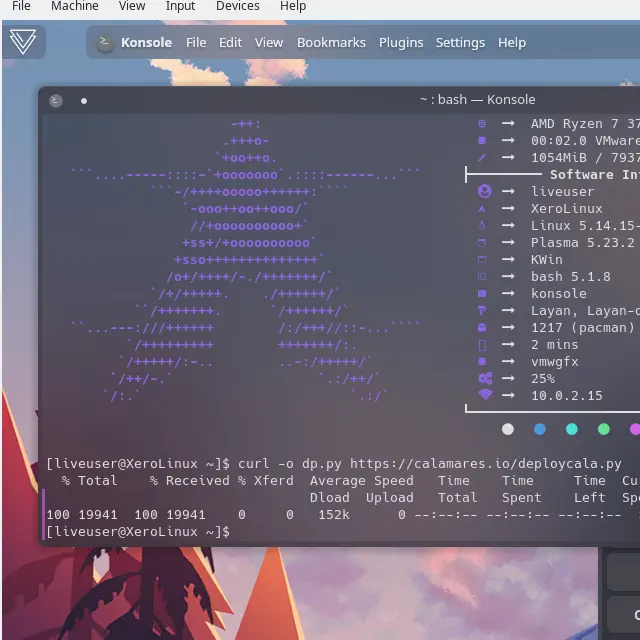Open Konsole's Edit menu
The height and width of the screenshot is (640, 640).
[x=230, y=42]
